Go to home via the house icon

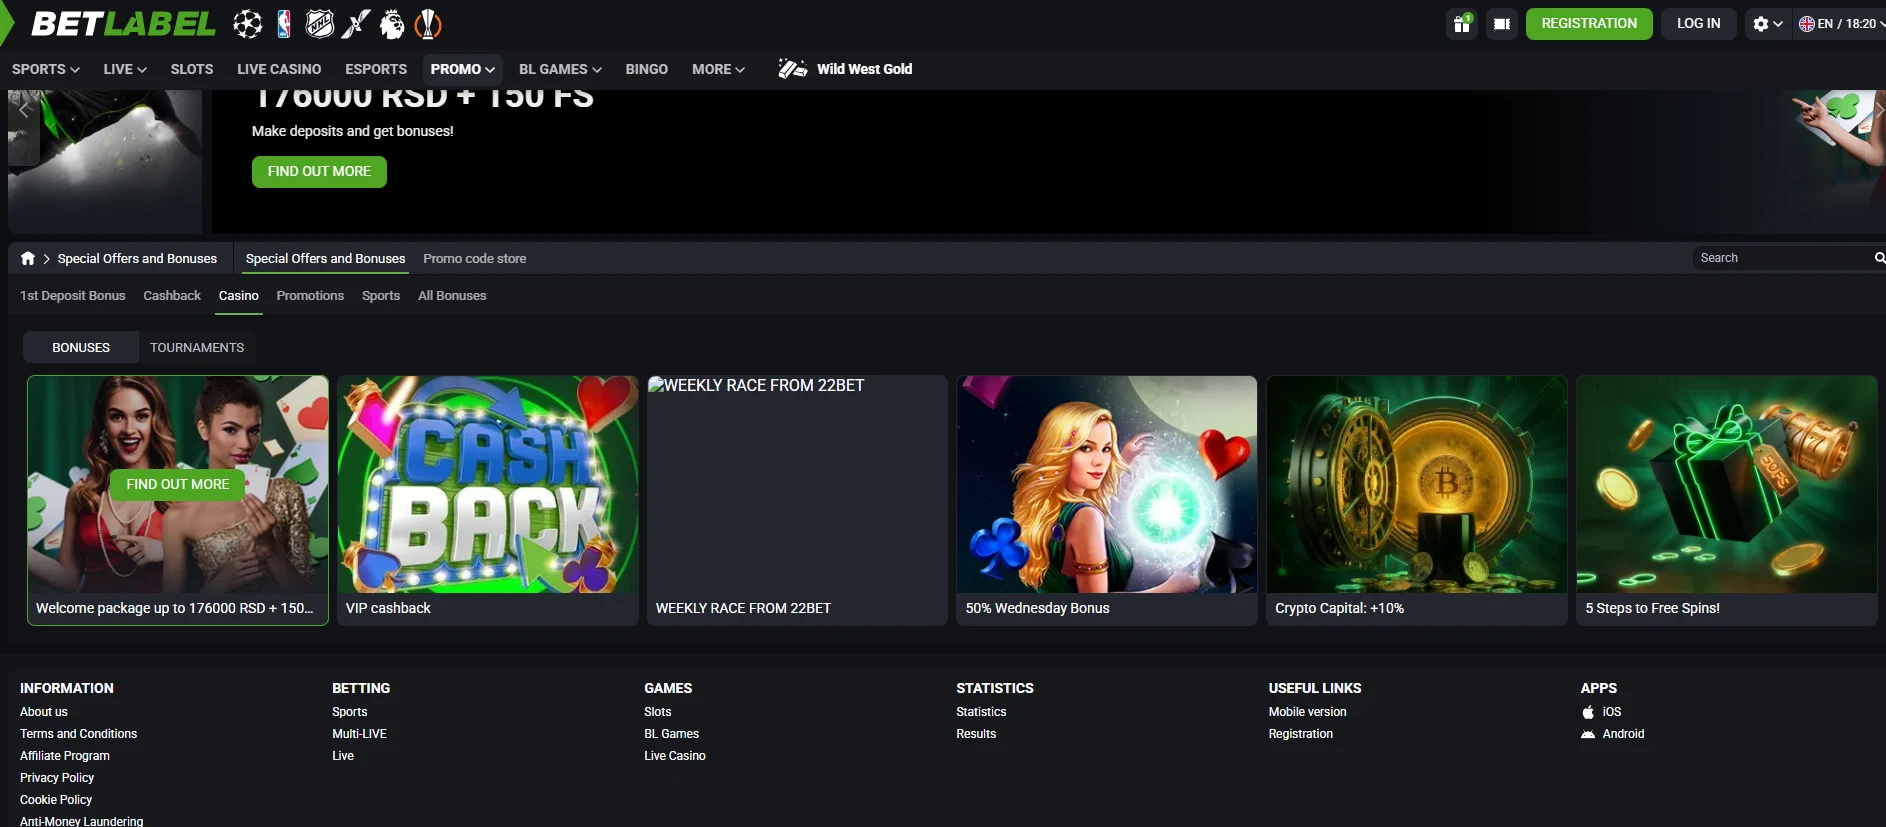tap(28, 258)
